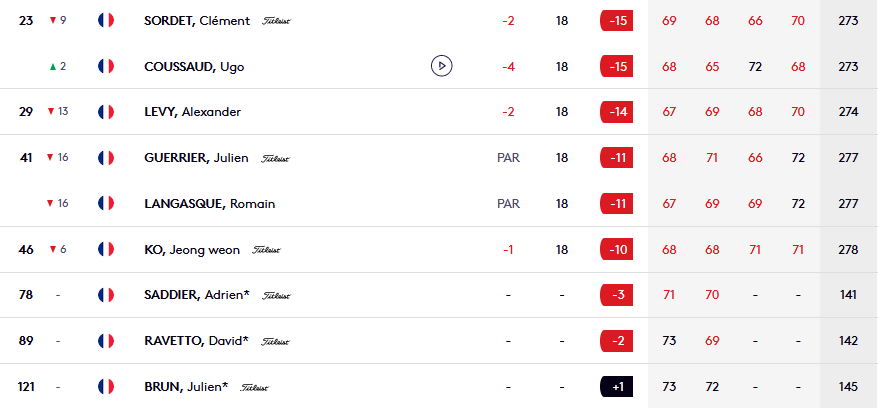Viewport: 878px width, 408px height.
Task: Expand the GUERRIER, Julien row via -11 badge
Action: (616, 157)
